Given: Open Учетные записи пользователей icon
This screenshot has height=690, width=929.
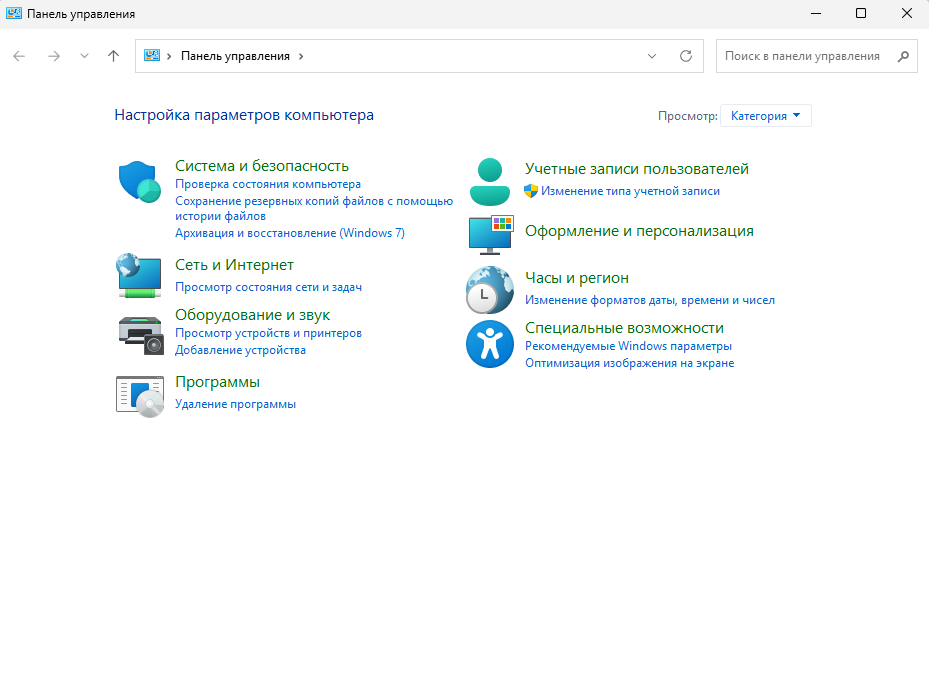Looking at the screenshot, I should pos(489,181).
